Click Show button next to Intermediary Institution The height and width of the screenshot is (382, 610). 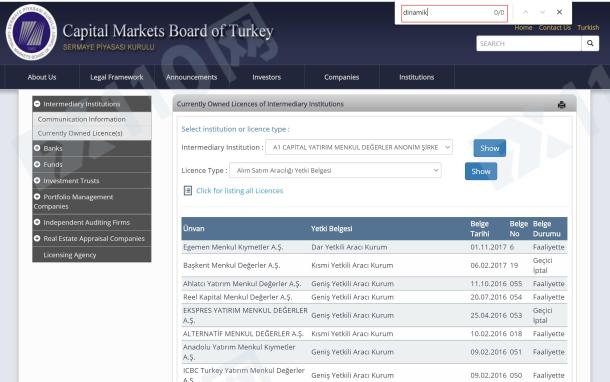click(490, 148)
